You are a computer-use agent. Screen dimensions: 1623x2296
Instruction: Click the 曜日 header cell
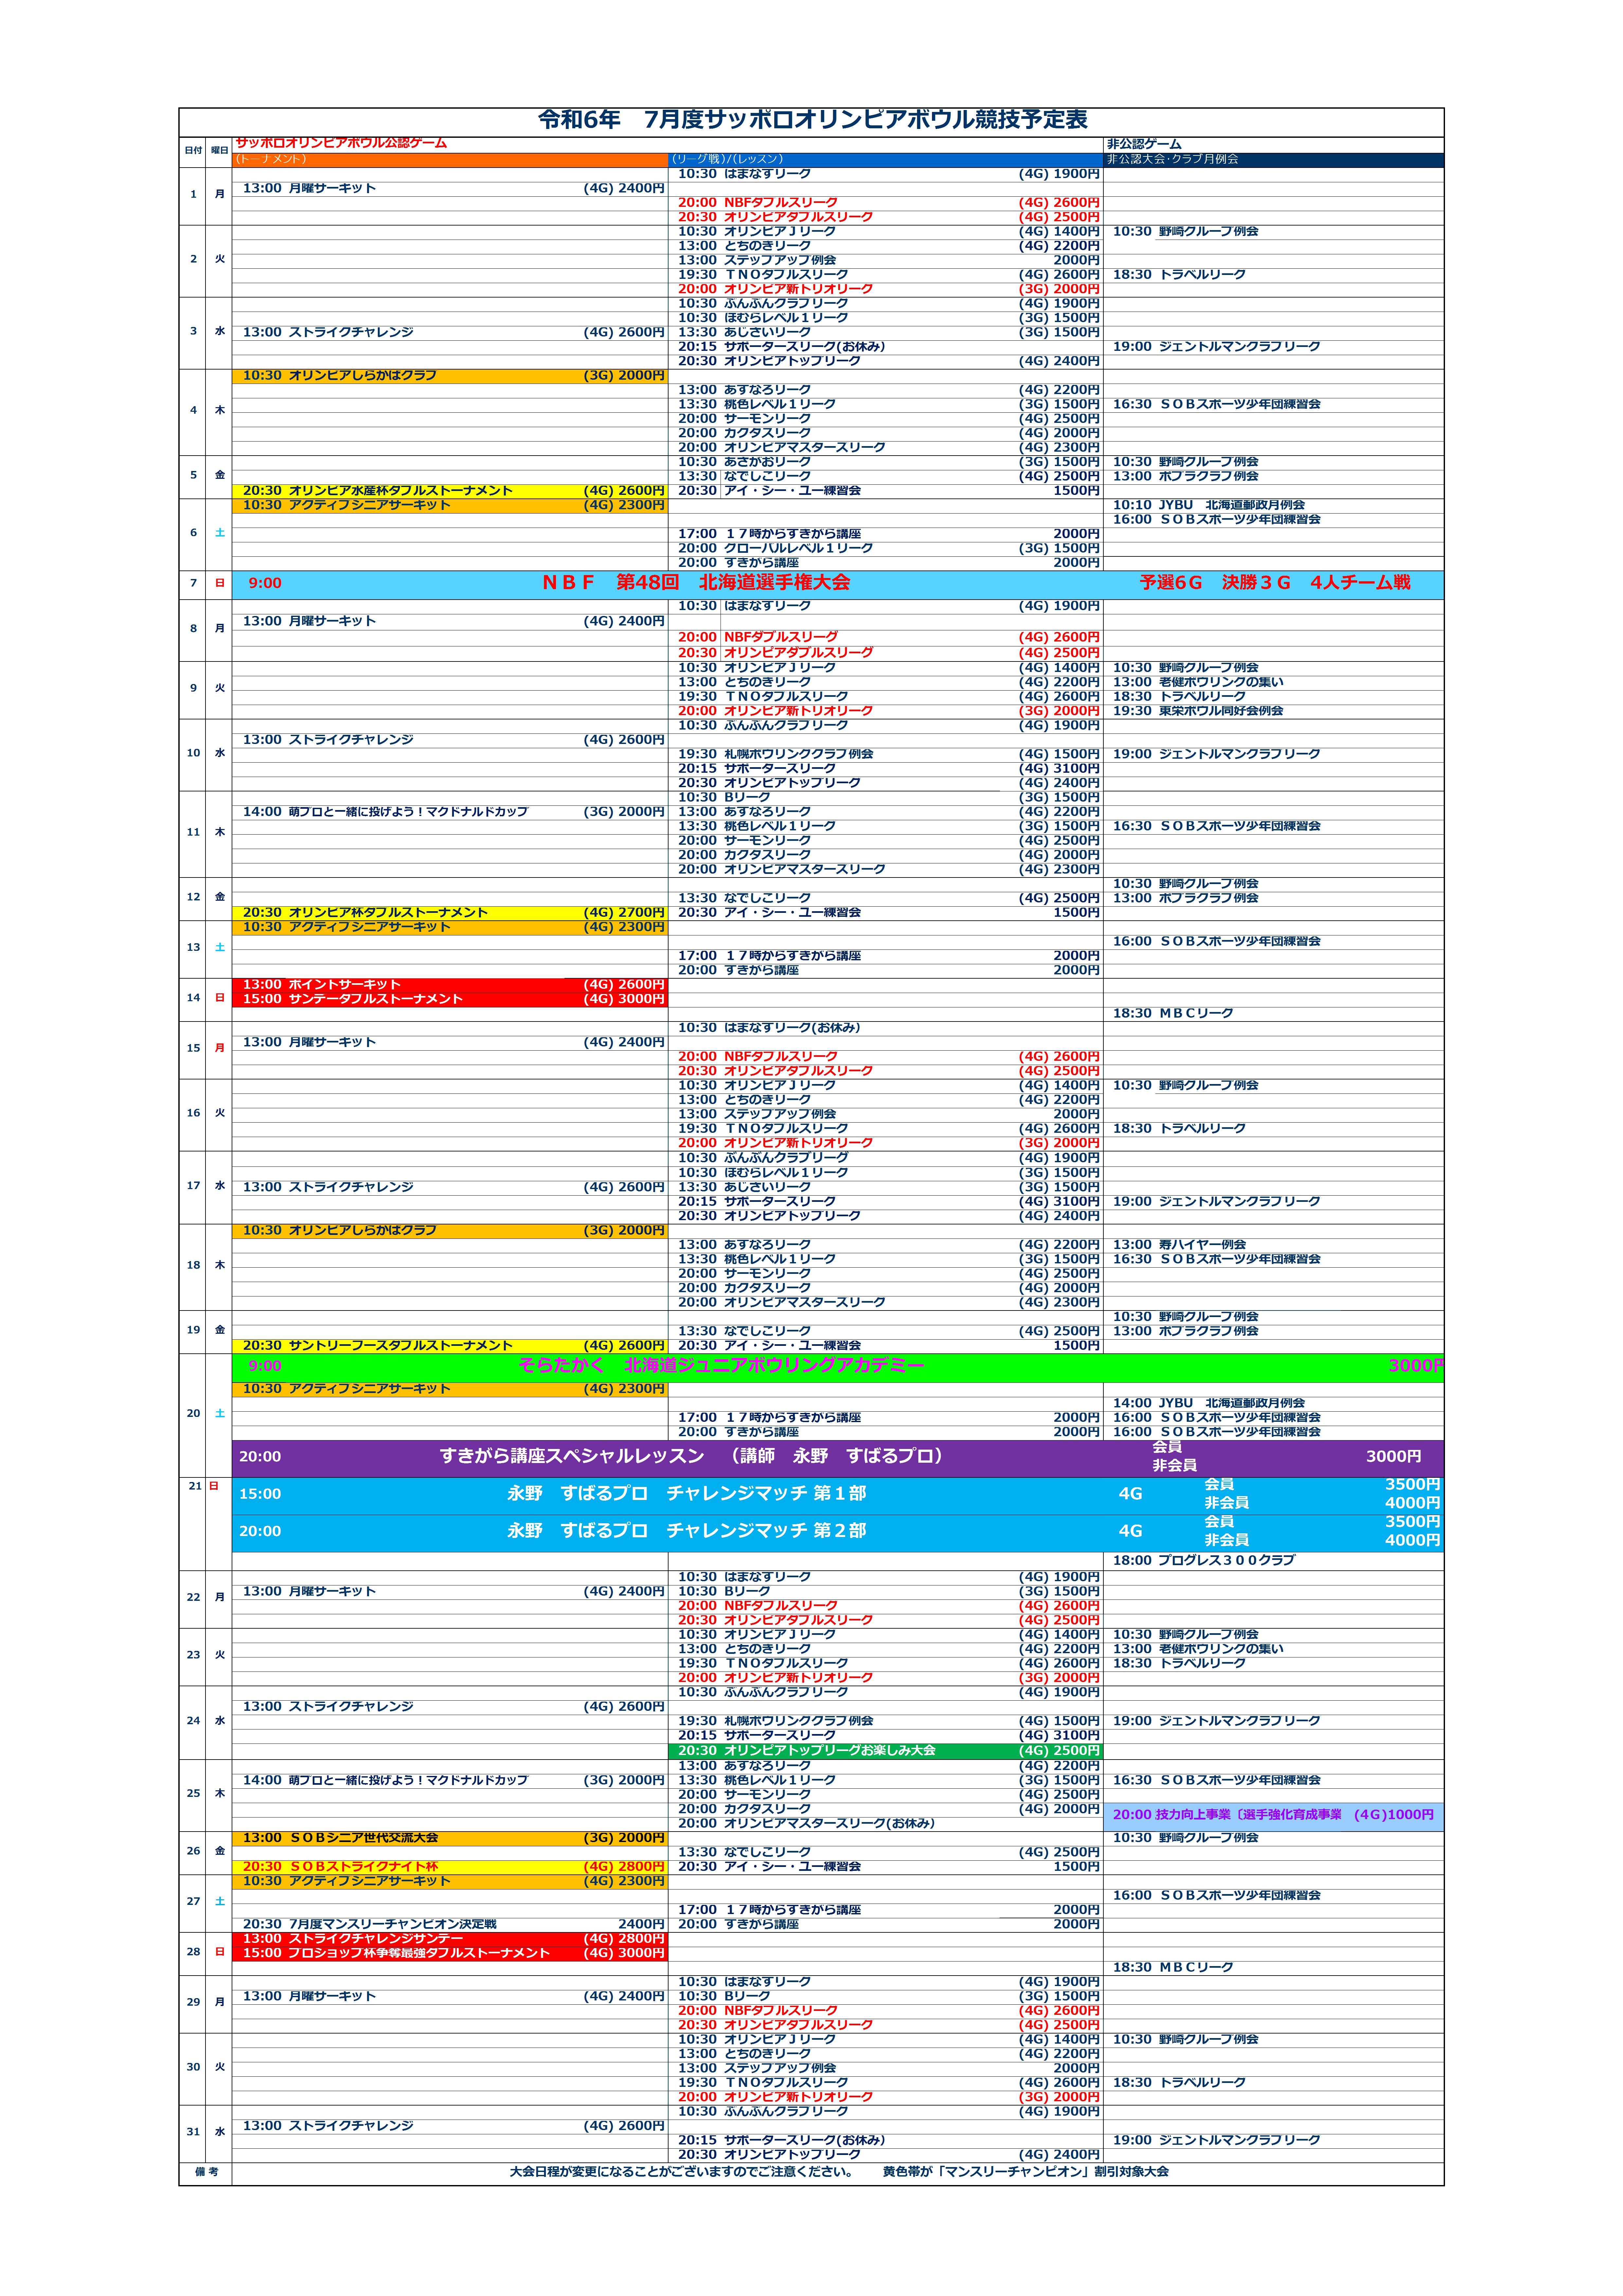[x=219, y=151]
